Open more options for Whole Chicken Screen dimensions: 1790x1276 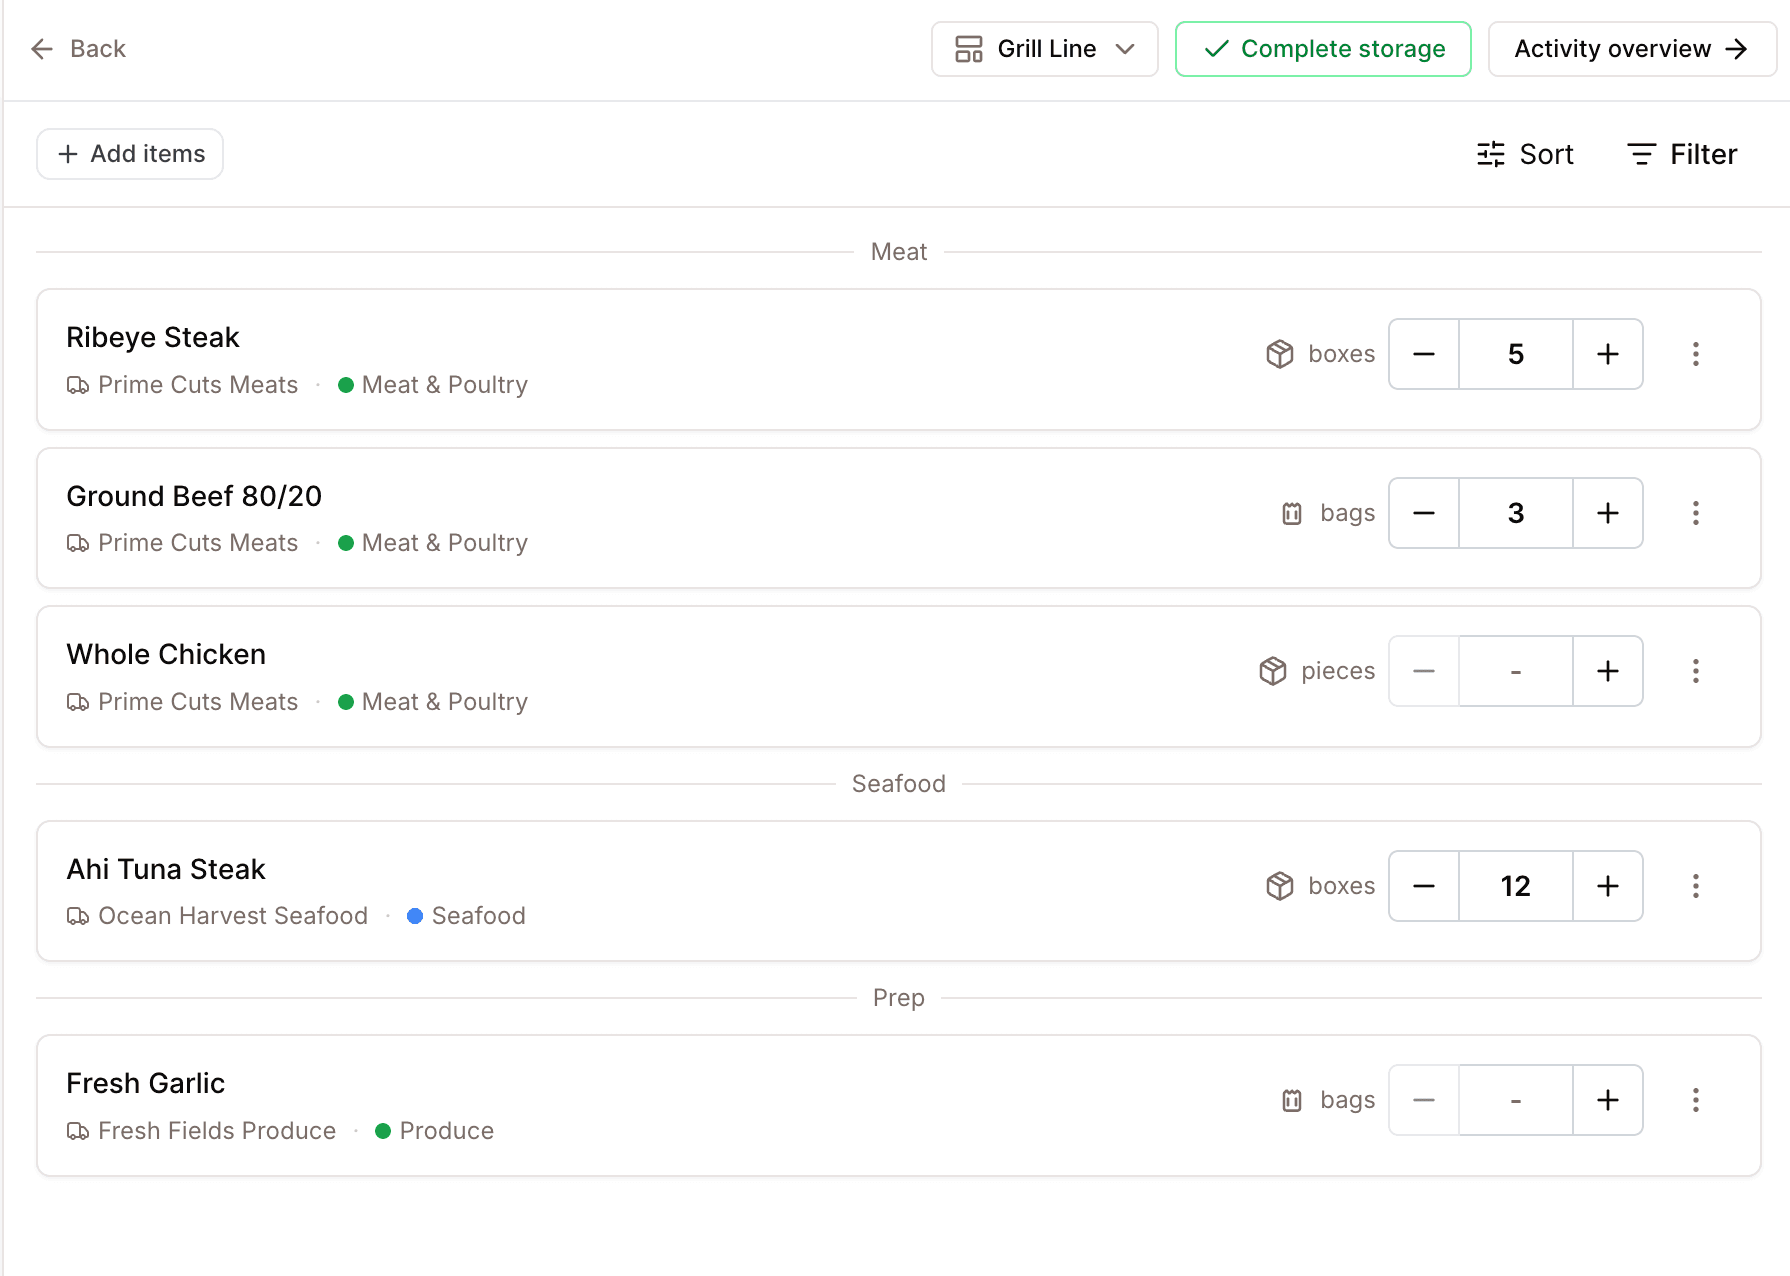1696,671
